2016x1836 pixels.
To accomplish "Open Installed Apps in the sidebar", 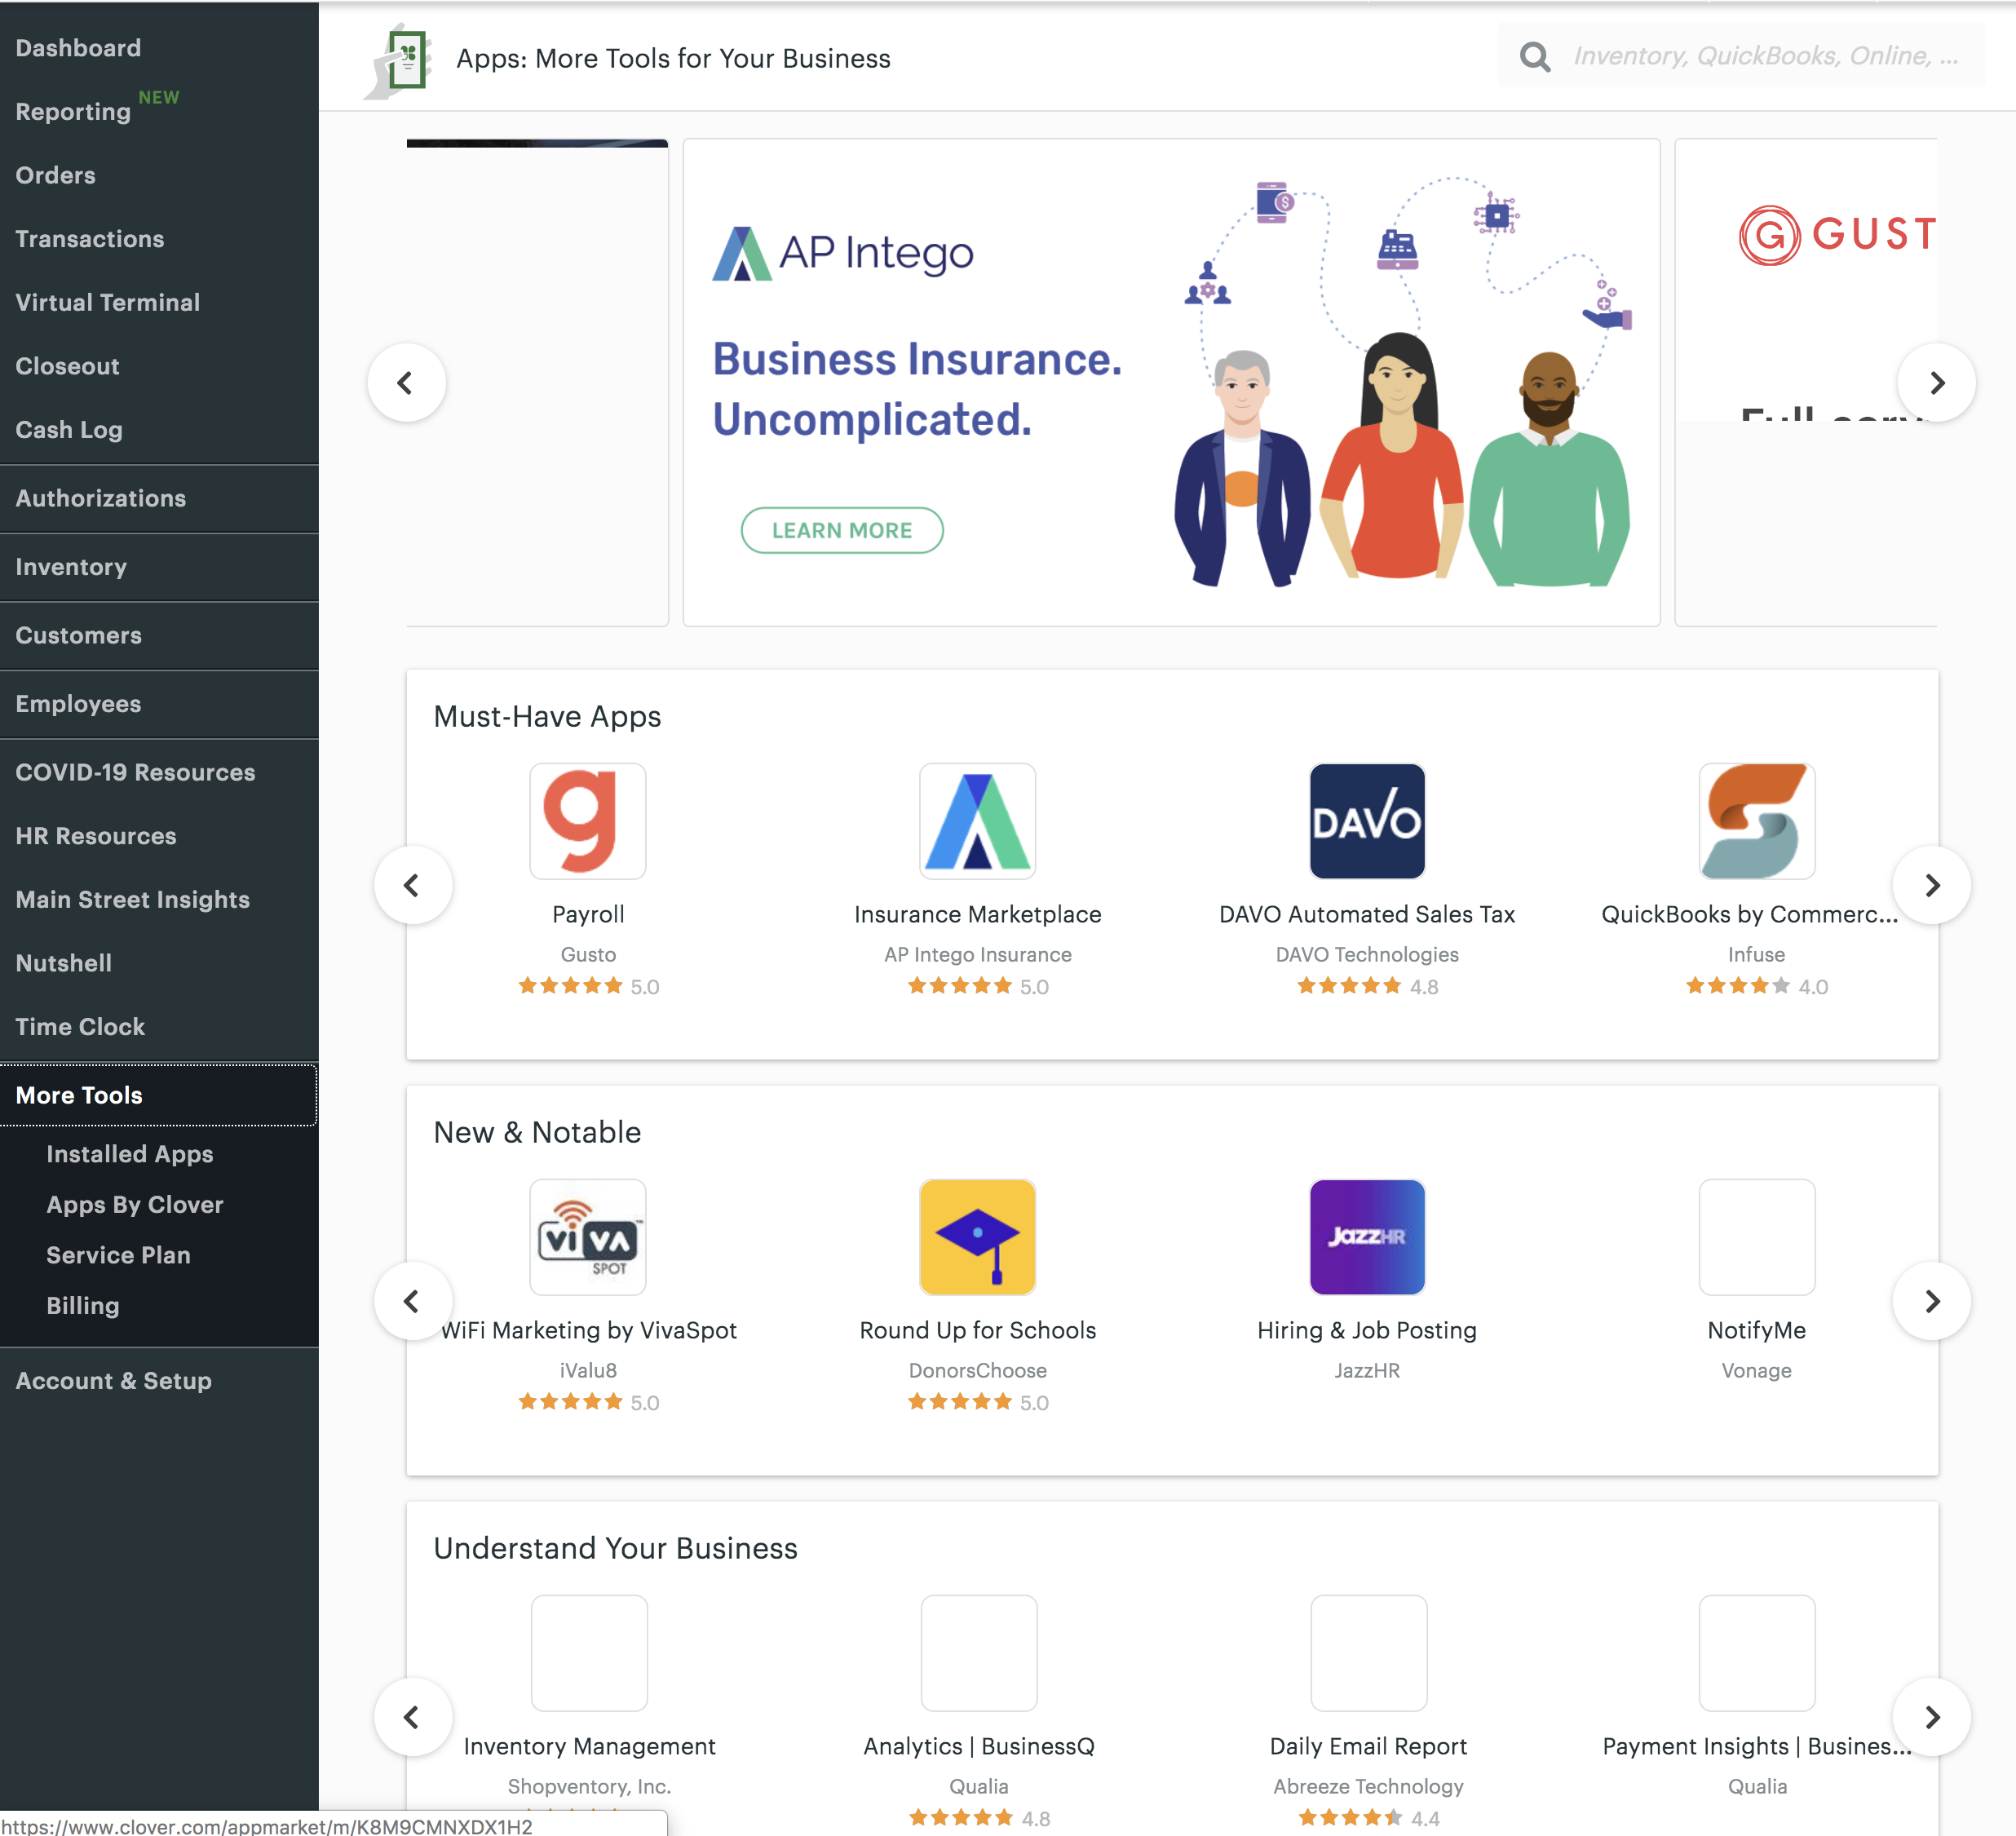I will click(x=130, y=1154).
